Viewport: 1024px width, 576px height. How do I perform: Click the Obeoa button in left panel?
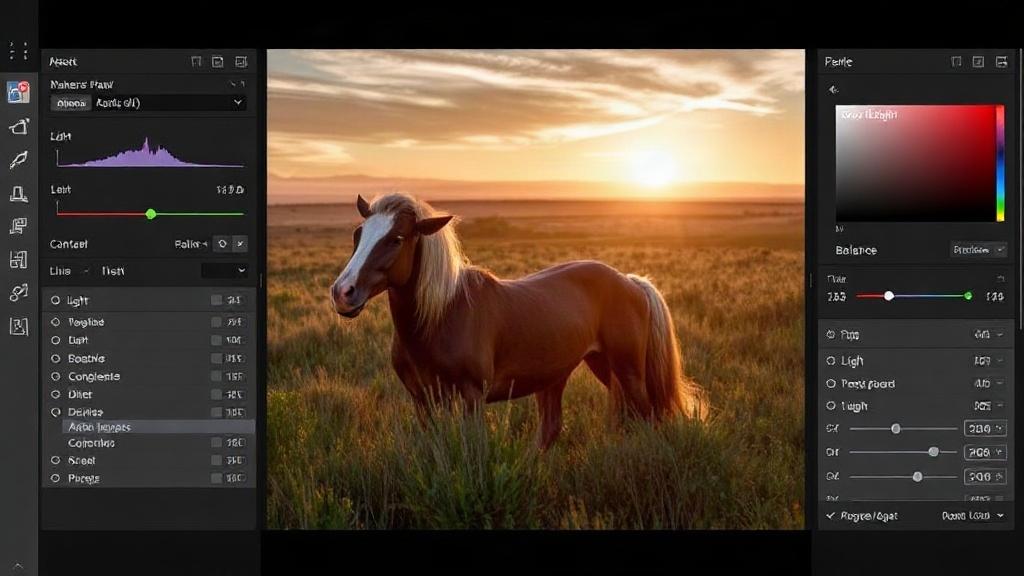point(71,103)
